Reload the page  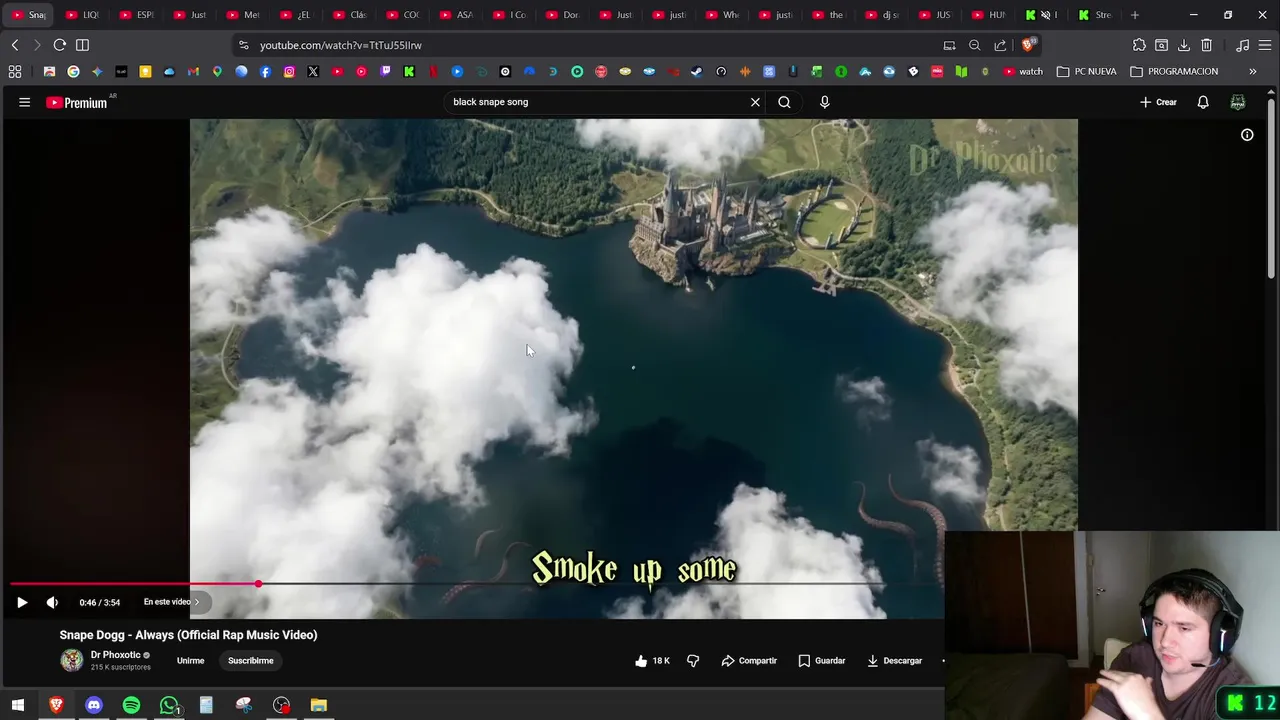click(x=60, y=45)
